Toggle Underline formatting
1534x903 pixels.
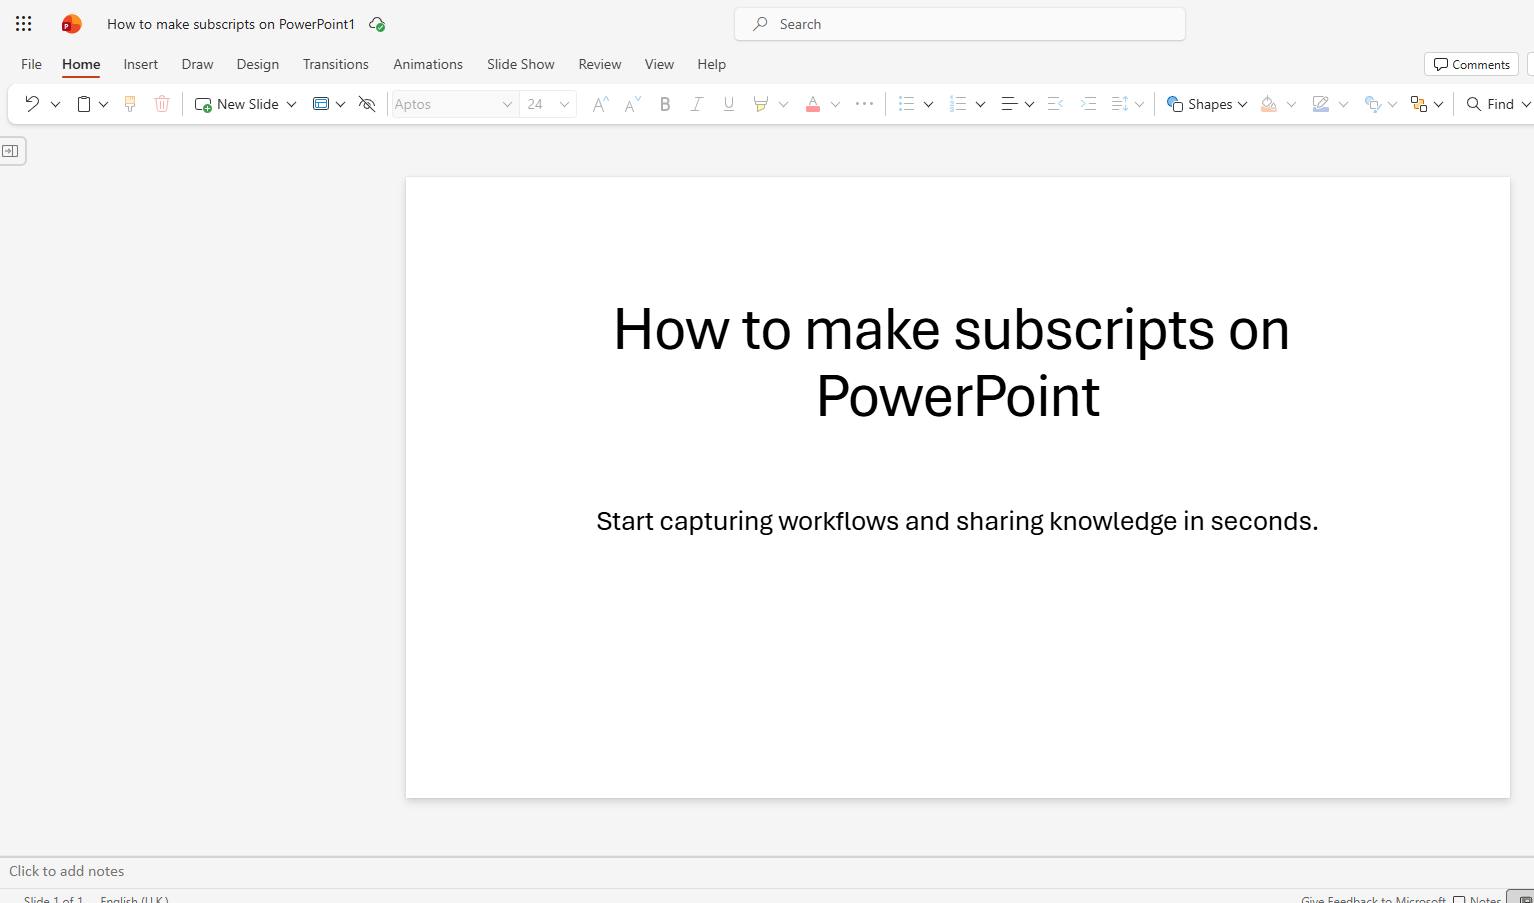[729, 104]
